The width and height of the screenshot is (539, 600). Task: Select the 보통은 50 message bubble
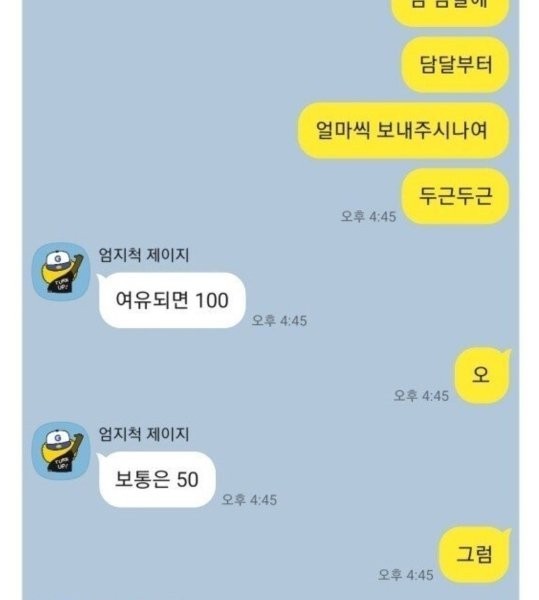tap(157, 479)
